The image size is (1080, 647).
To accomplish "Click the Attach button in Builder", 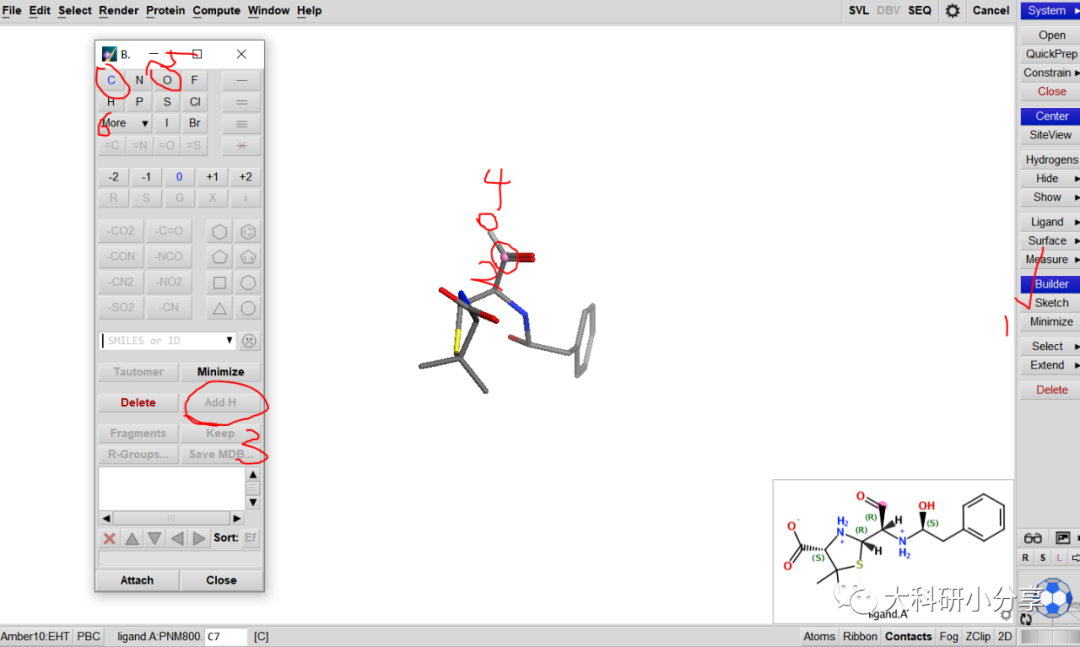I will pyautogui.click(x=137, y=580).
